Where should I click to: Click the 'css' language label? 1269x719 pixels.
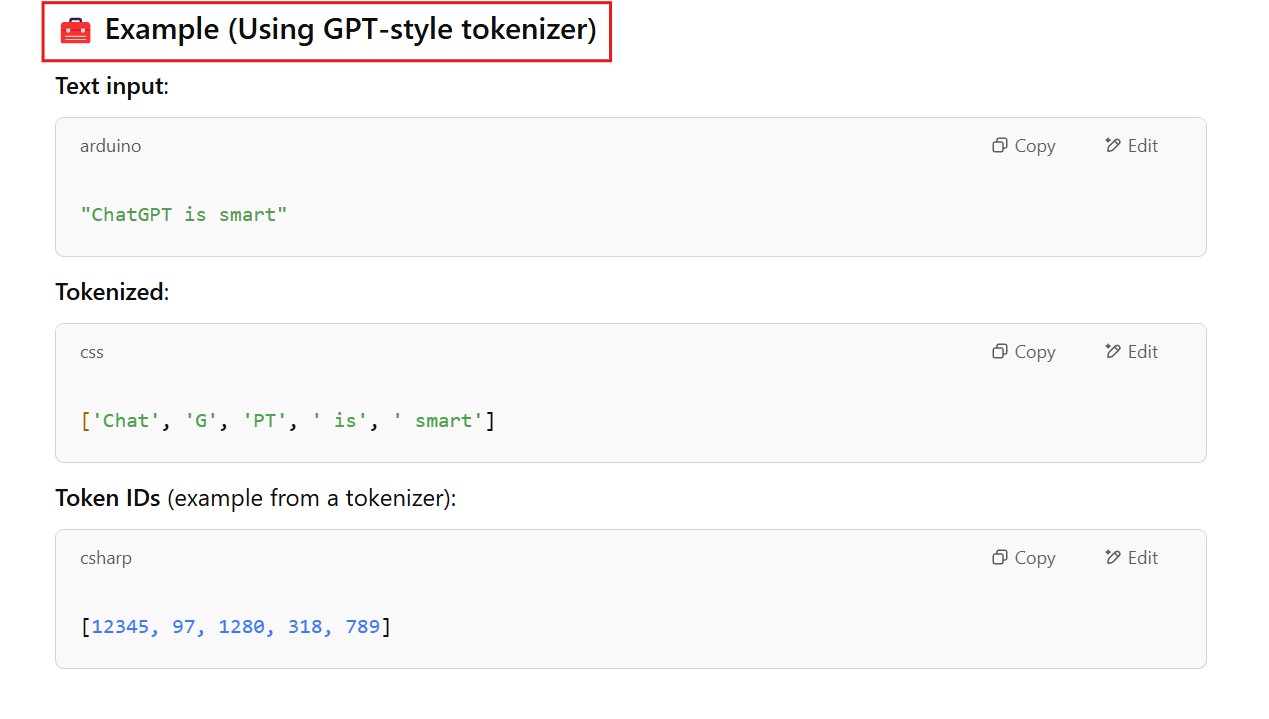(92, 352)
